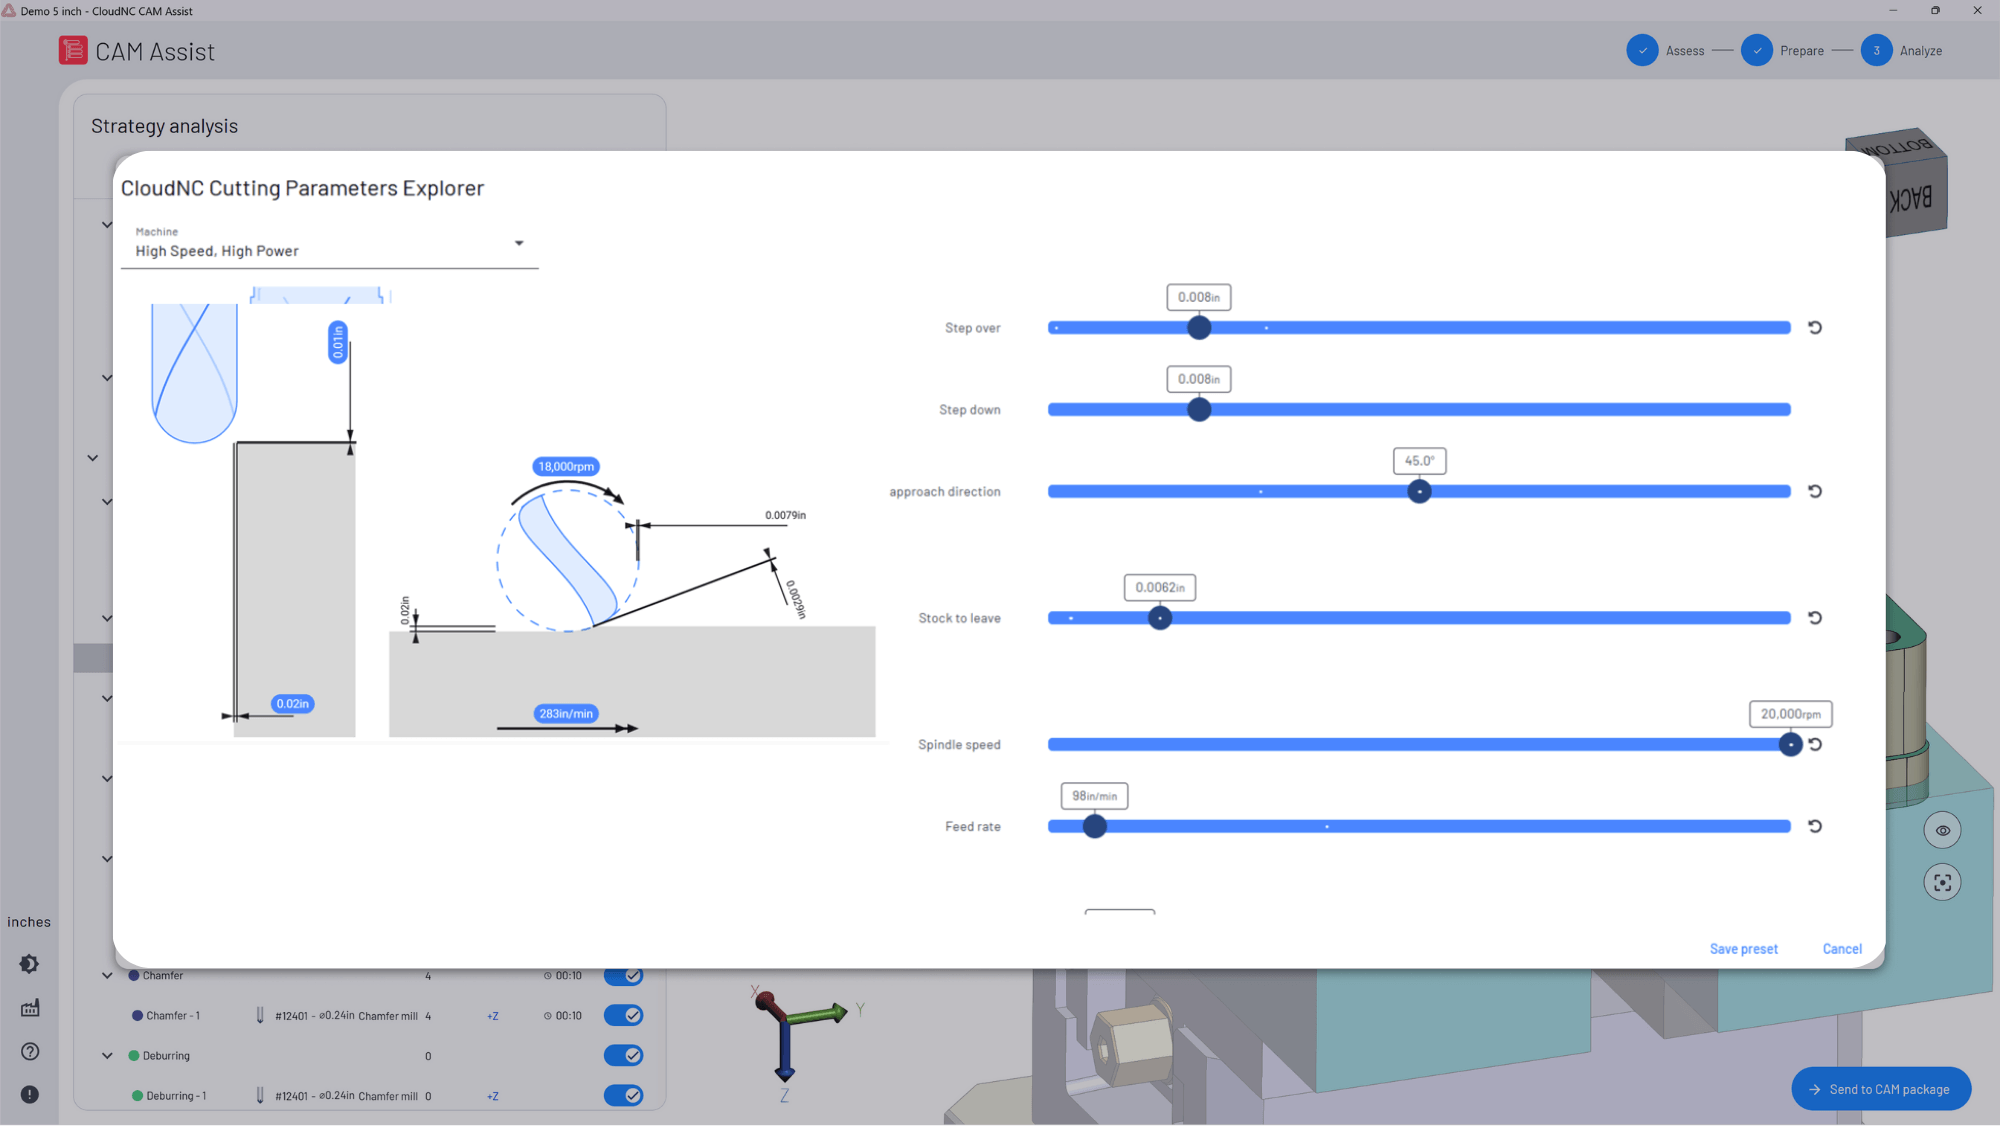Toggle the Chamfer - 1 operation on or off
Viewport: 2000px width, 1126px height.
(623, 1015)
